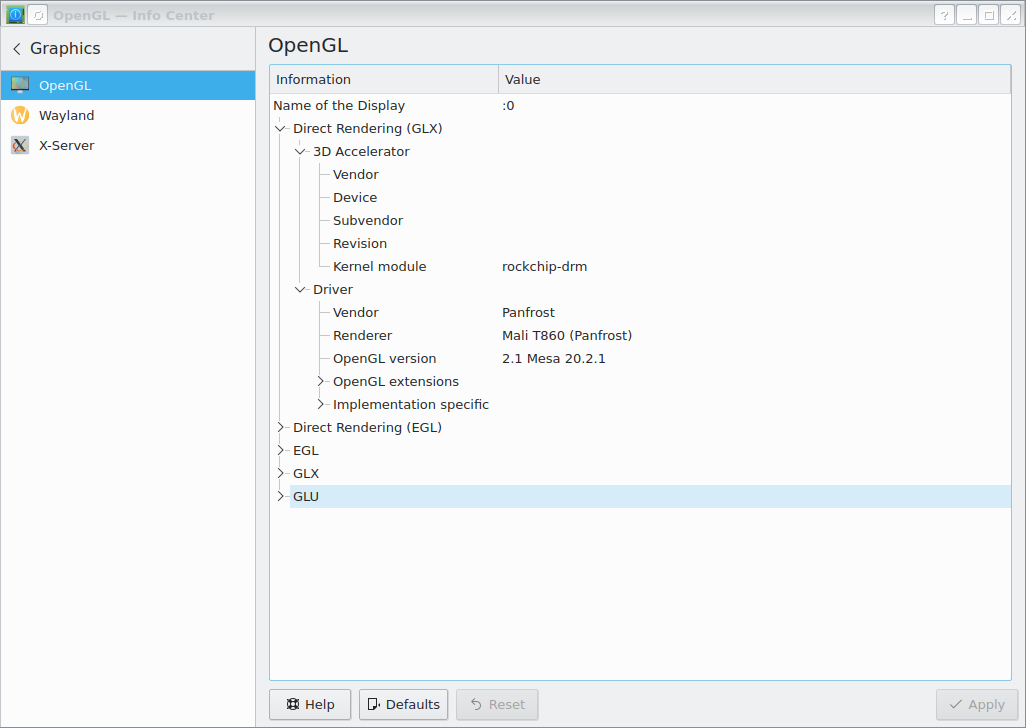Click the question mark help titlebar icon
Screen dimensions: 1026x728
pos(944,15)
